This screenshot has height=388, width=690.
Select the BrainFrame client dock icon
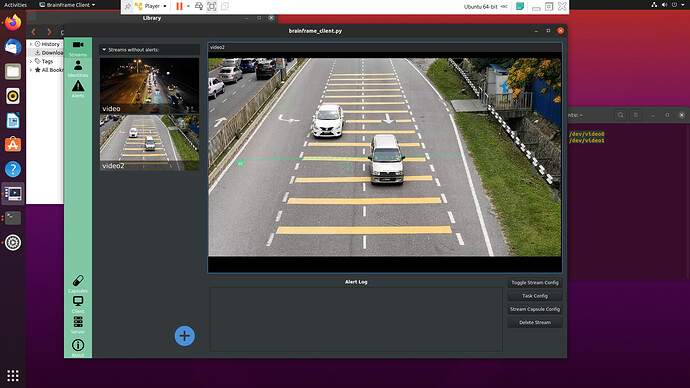click(13, 194)
